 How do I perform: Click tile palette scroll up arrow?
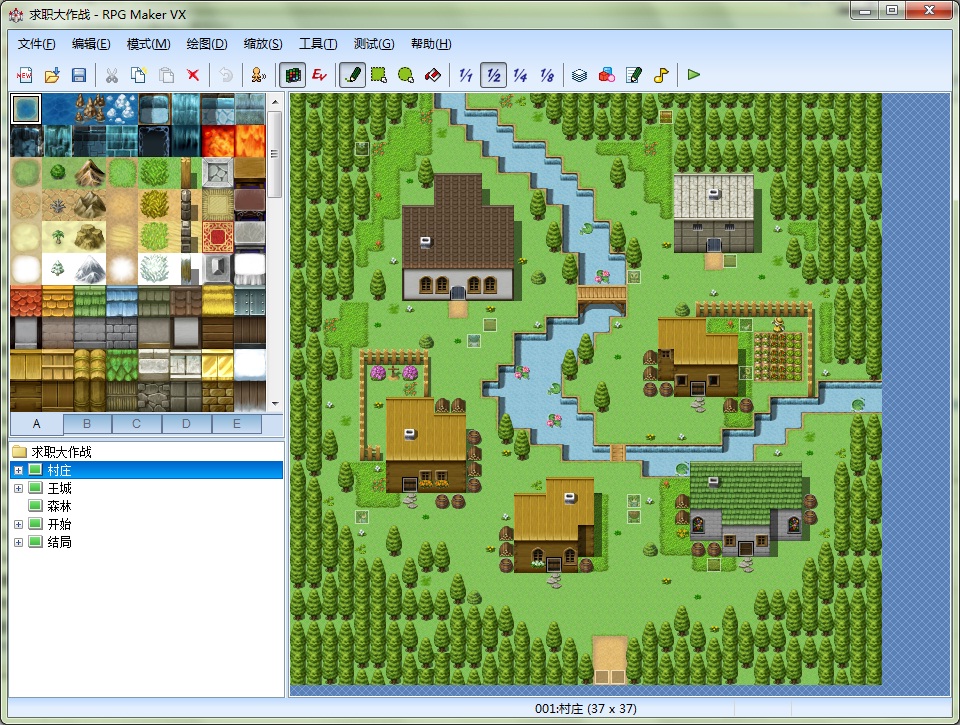pyautogui.click(x=275, y=102)
